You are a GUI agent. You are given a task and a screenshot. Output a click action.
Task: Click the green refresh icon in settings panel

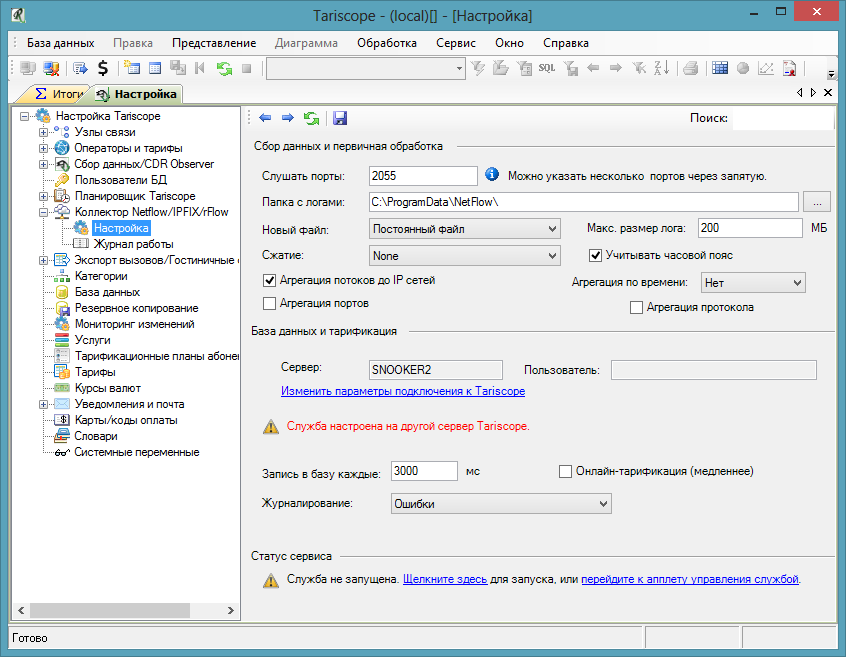[x=311, y=118]
